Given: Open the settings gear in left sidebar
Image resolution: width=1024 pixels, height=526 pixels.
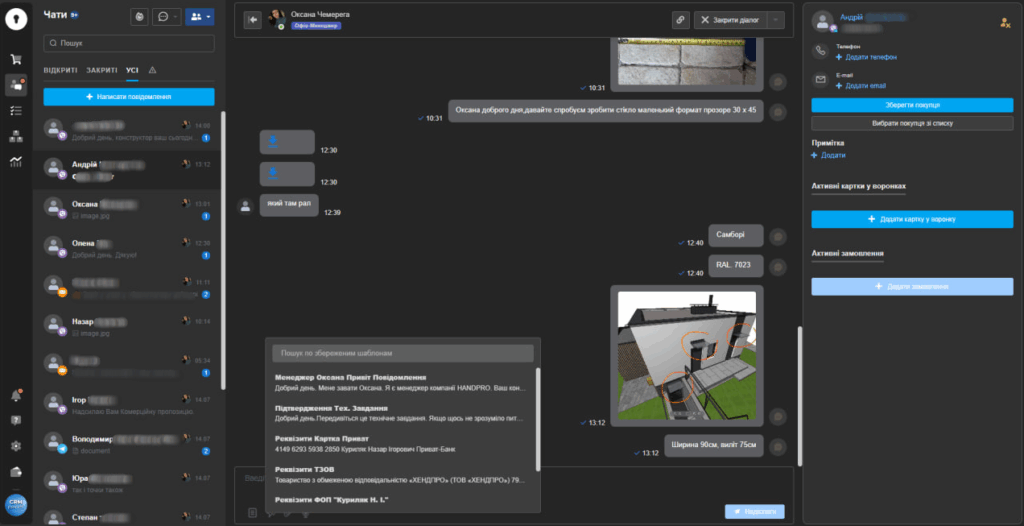Looking at the screenshot, I should (x=16, y=446).
